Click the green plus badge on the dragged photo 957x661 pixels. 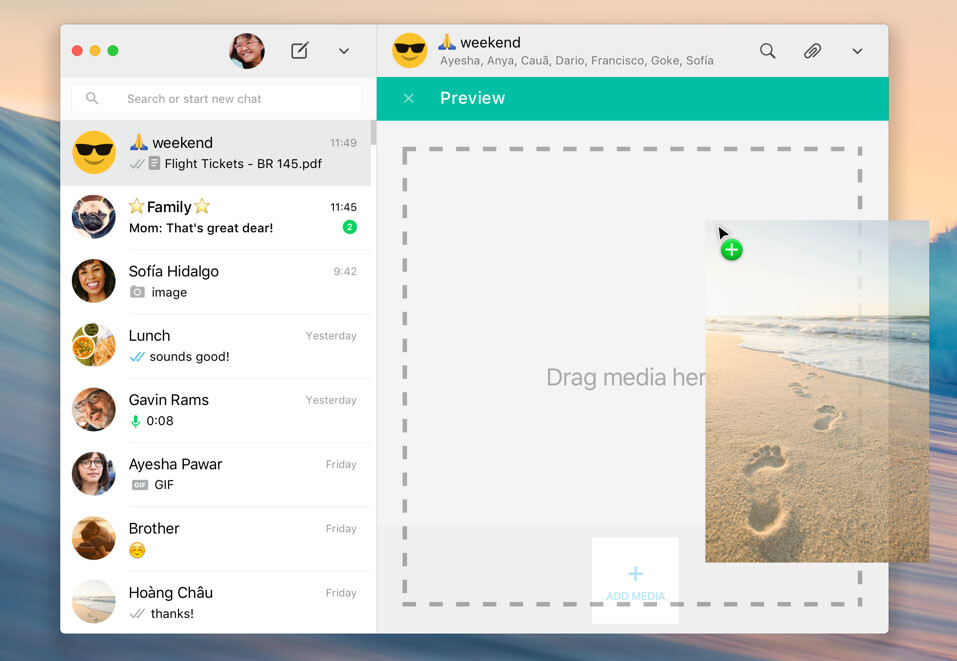[x=731, y=249]
